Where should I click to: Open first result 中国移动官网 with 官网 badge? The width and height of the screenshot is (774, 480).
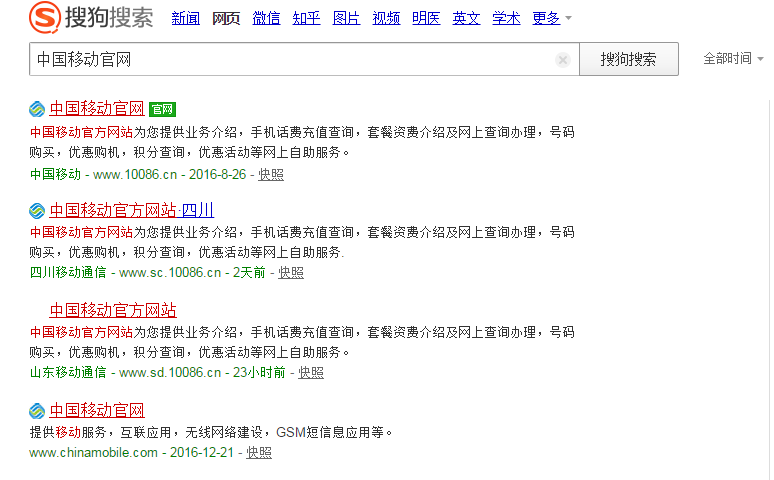point(97,108)
